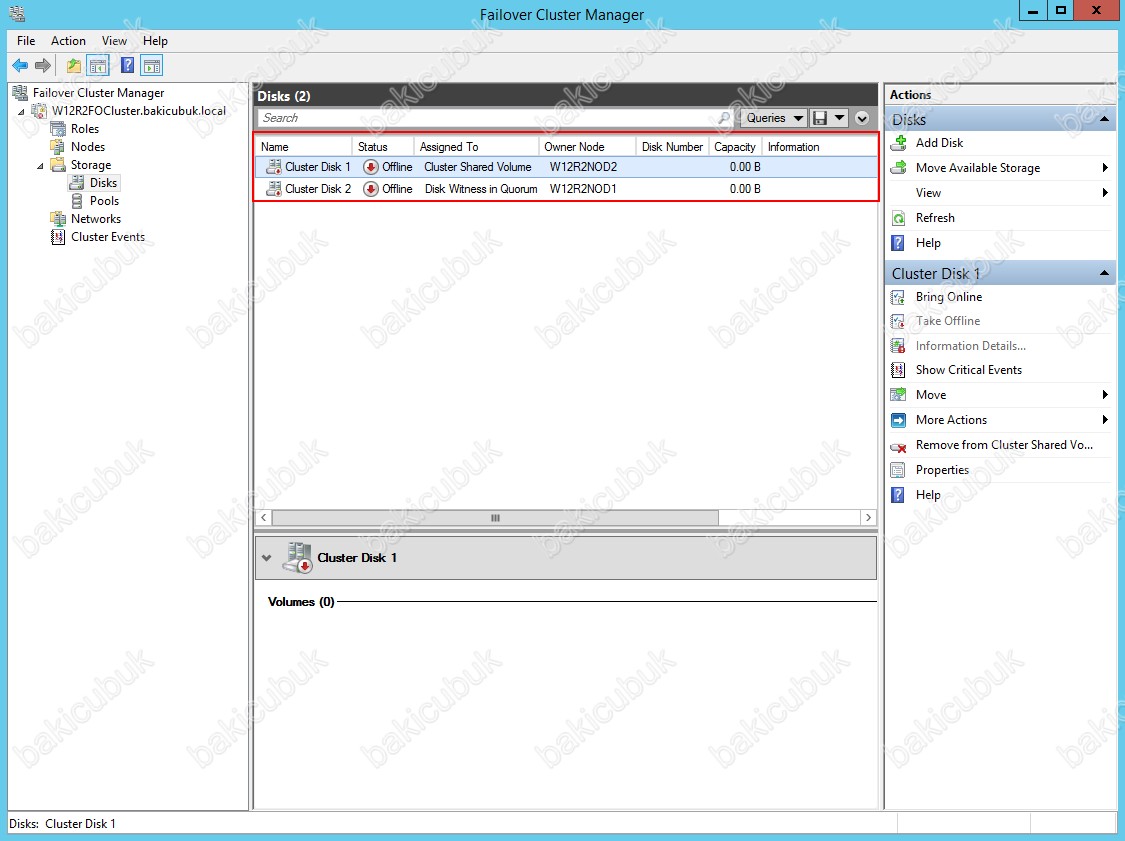Expand the search options chevron button
1125x841 pixels.
862,118
